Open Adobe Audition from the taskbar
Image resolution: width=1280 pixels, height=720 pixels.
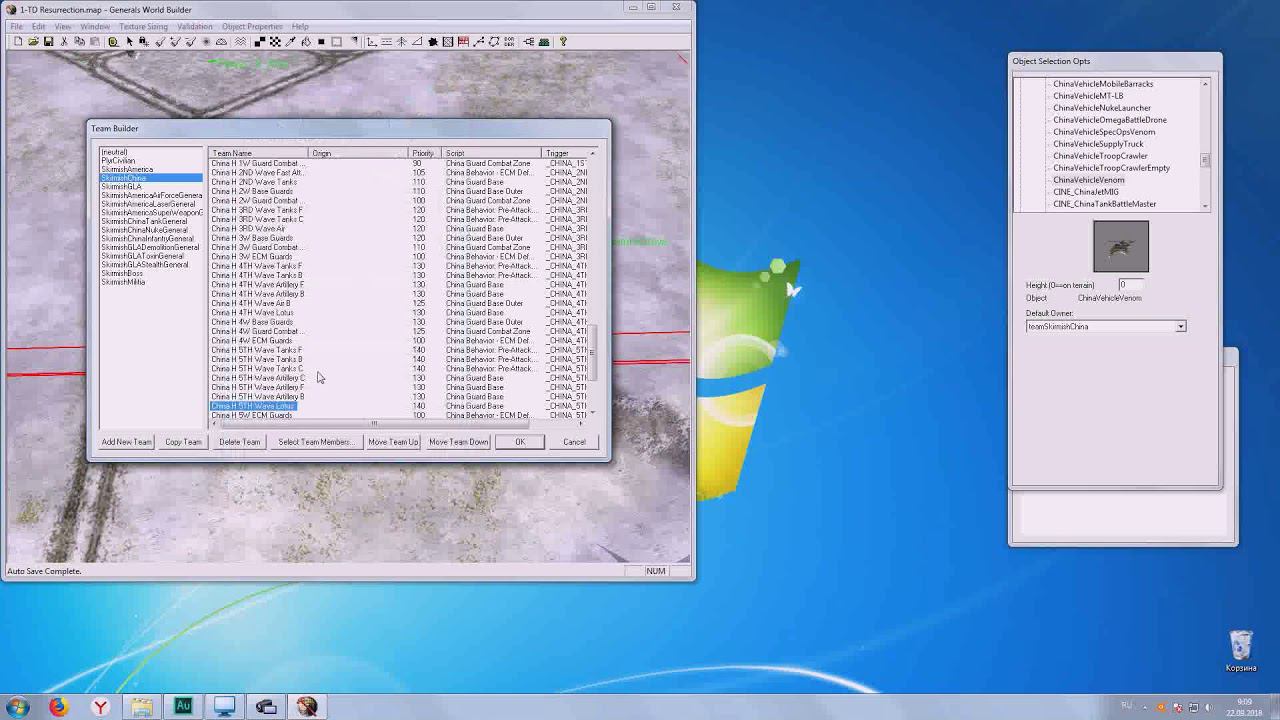[183, 707]
